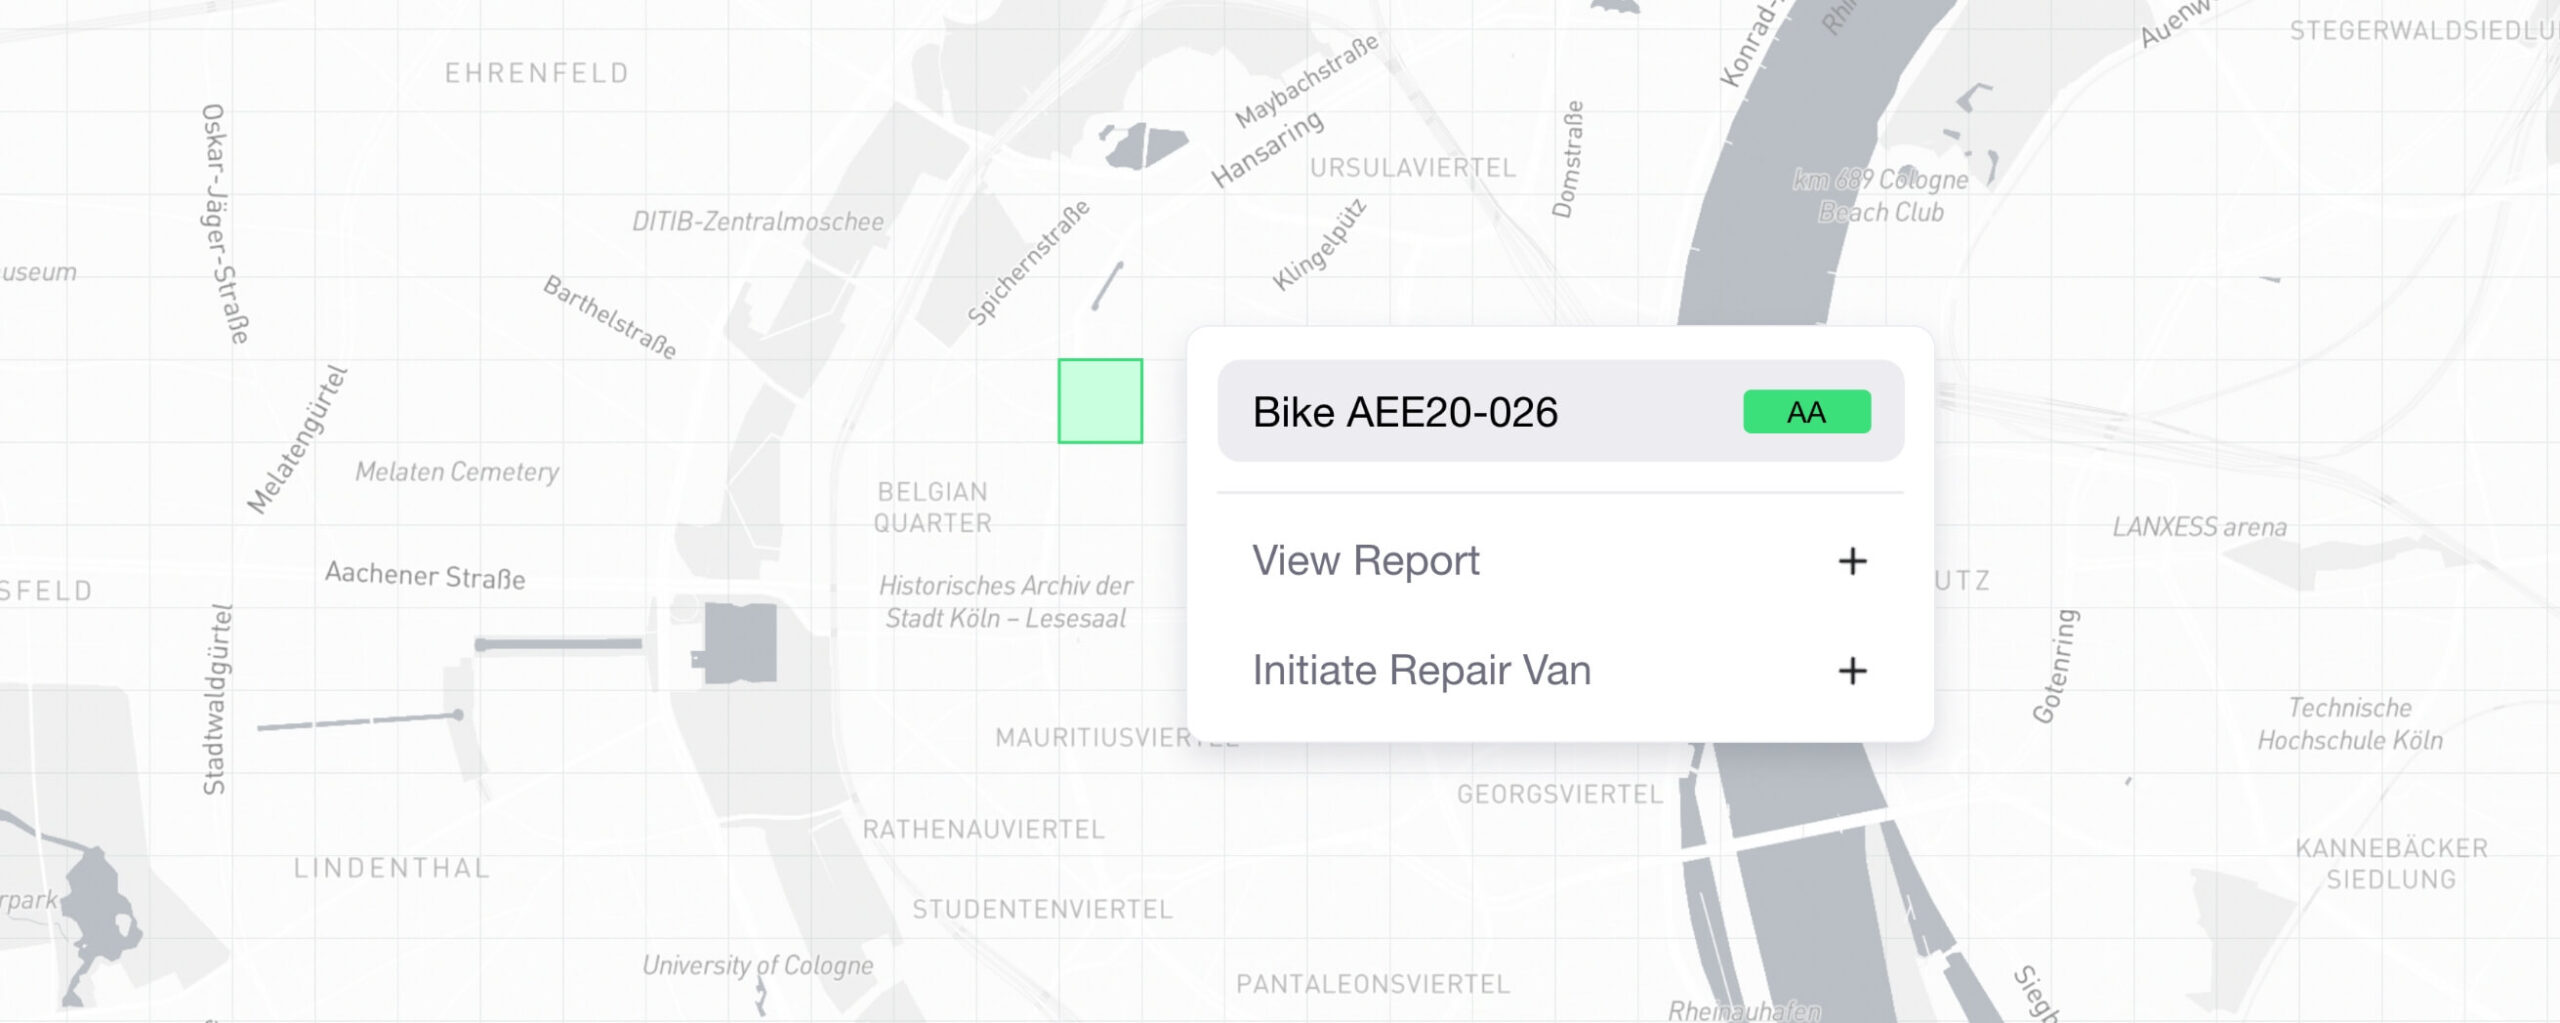Click the green AA status badge

[1806, 412]
